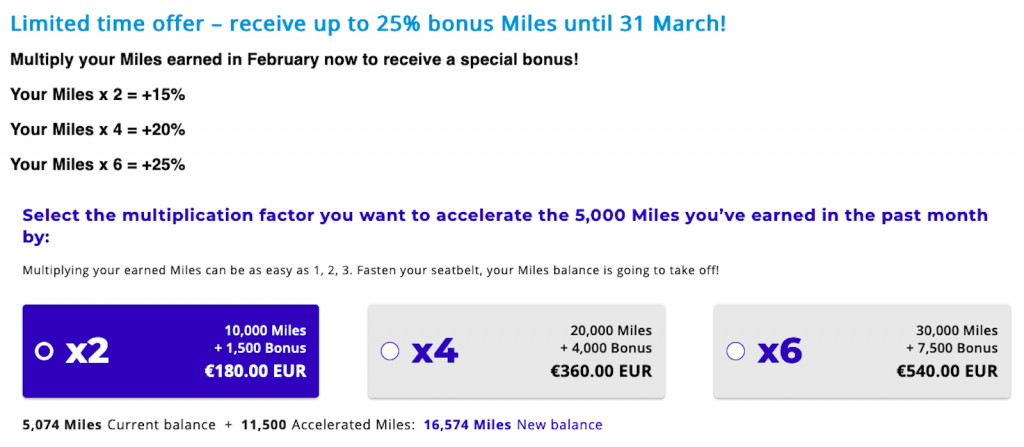Click the 11,500 Accelerated Miles text
Screen dimensions: 1024x447
328,425
